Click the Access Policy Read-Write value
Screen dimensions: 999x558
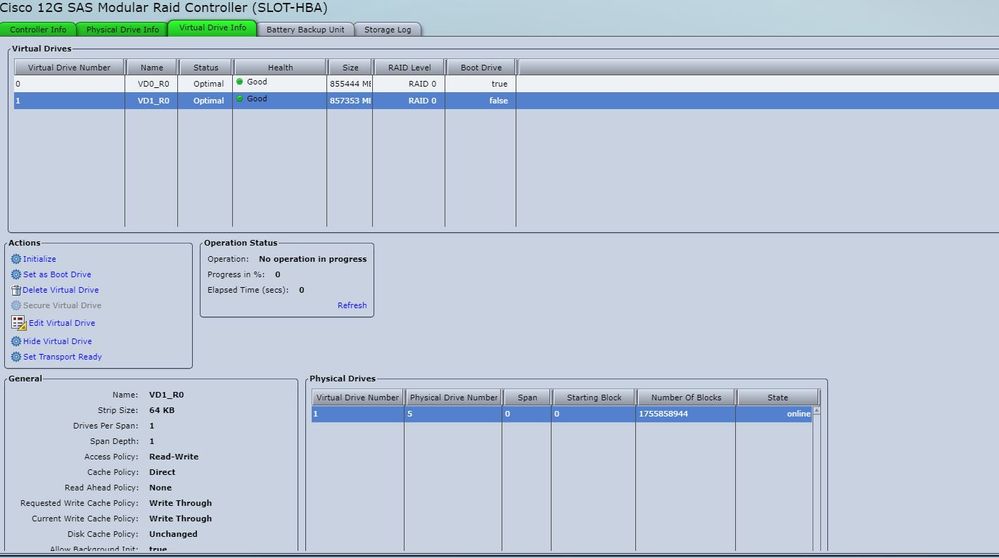point(174,457)
